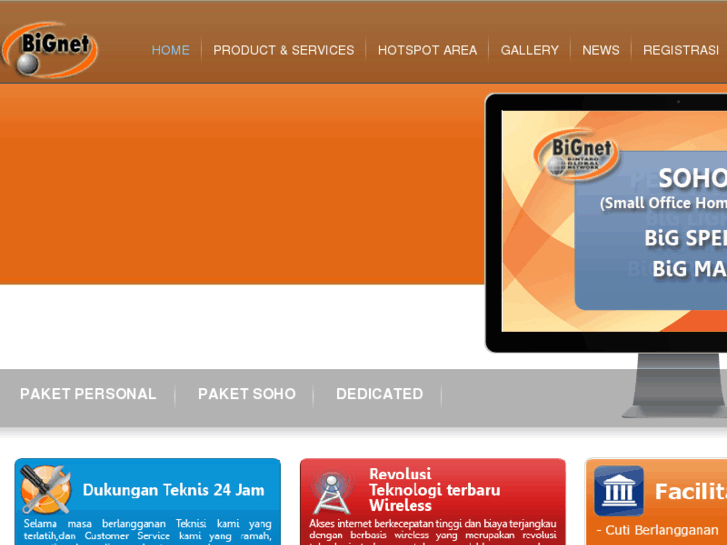
Task: Open the PRODUCT & SERVICES menu
Action: (284, 50)
